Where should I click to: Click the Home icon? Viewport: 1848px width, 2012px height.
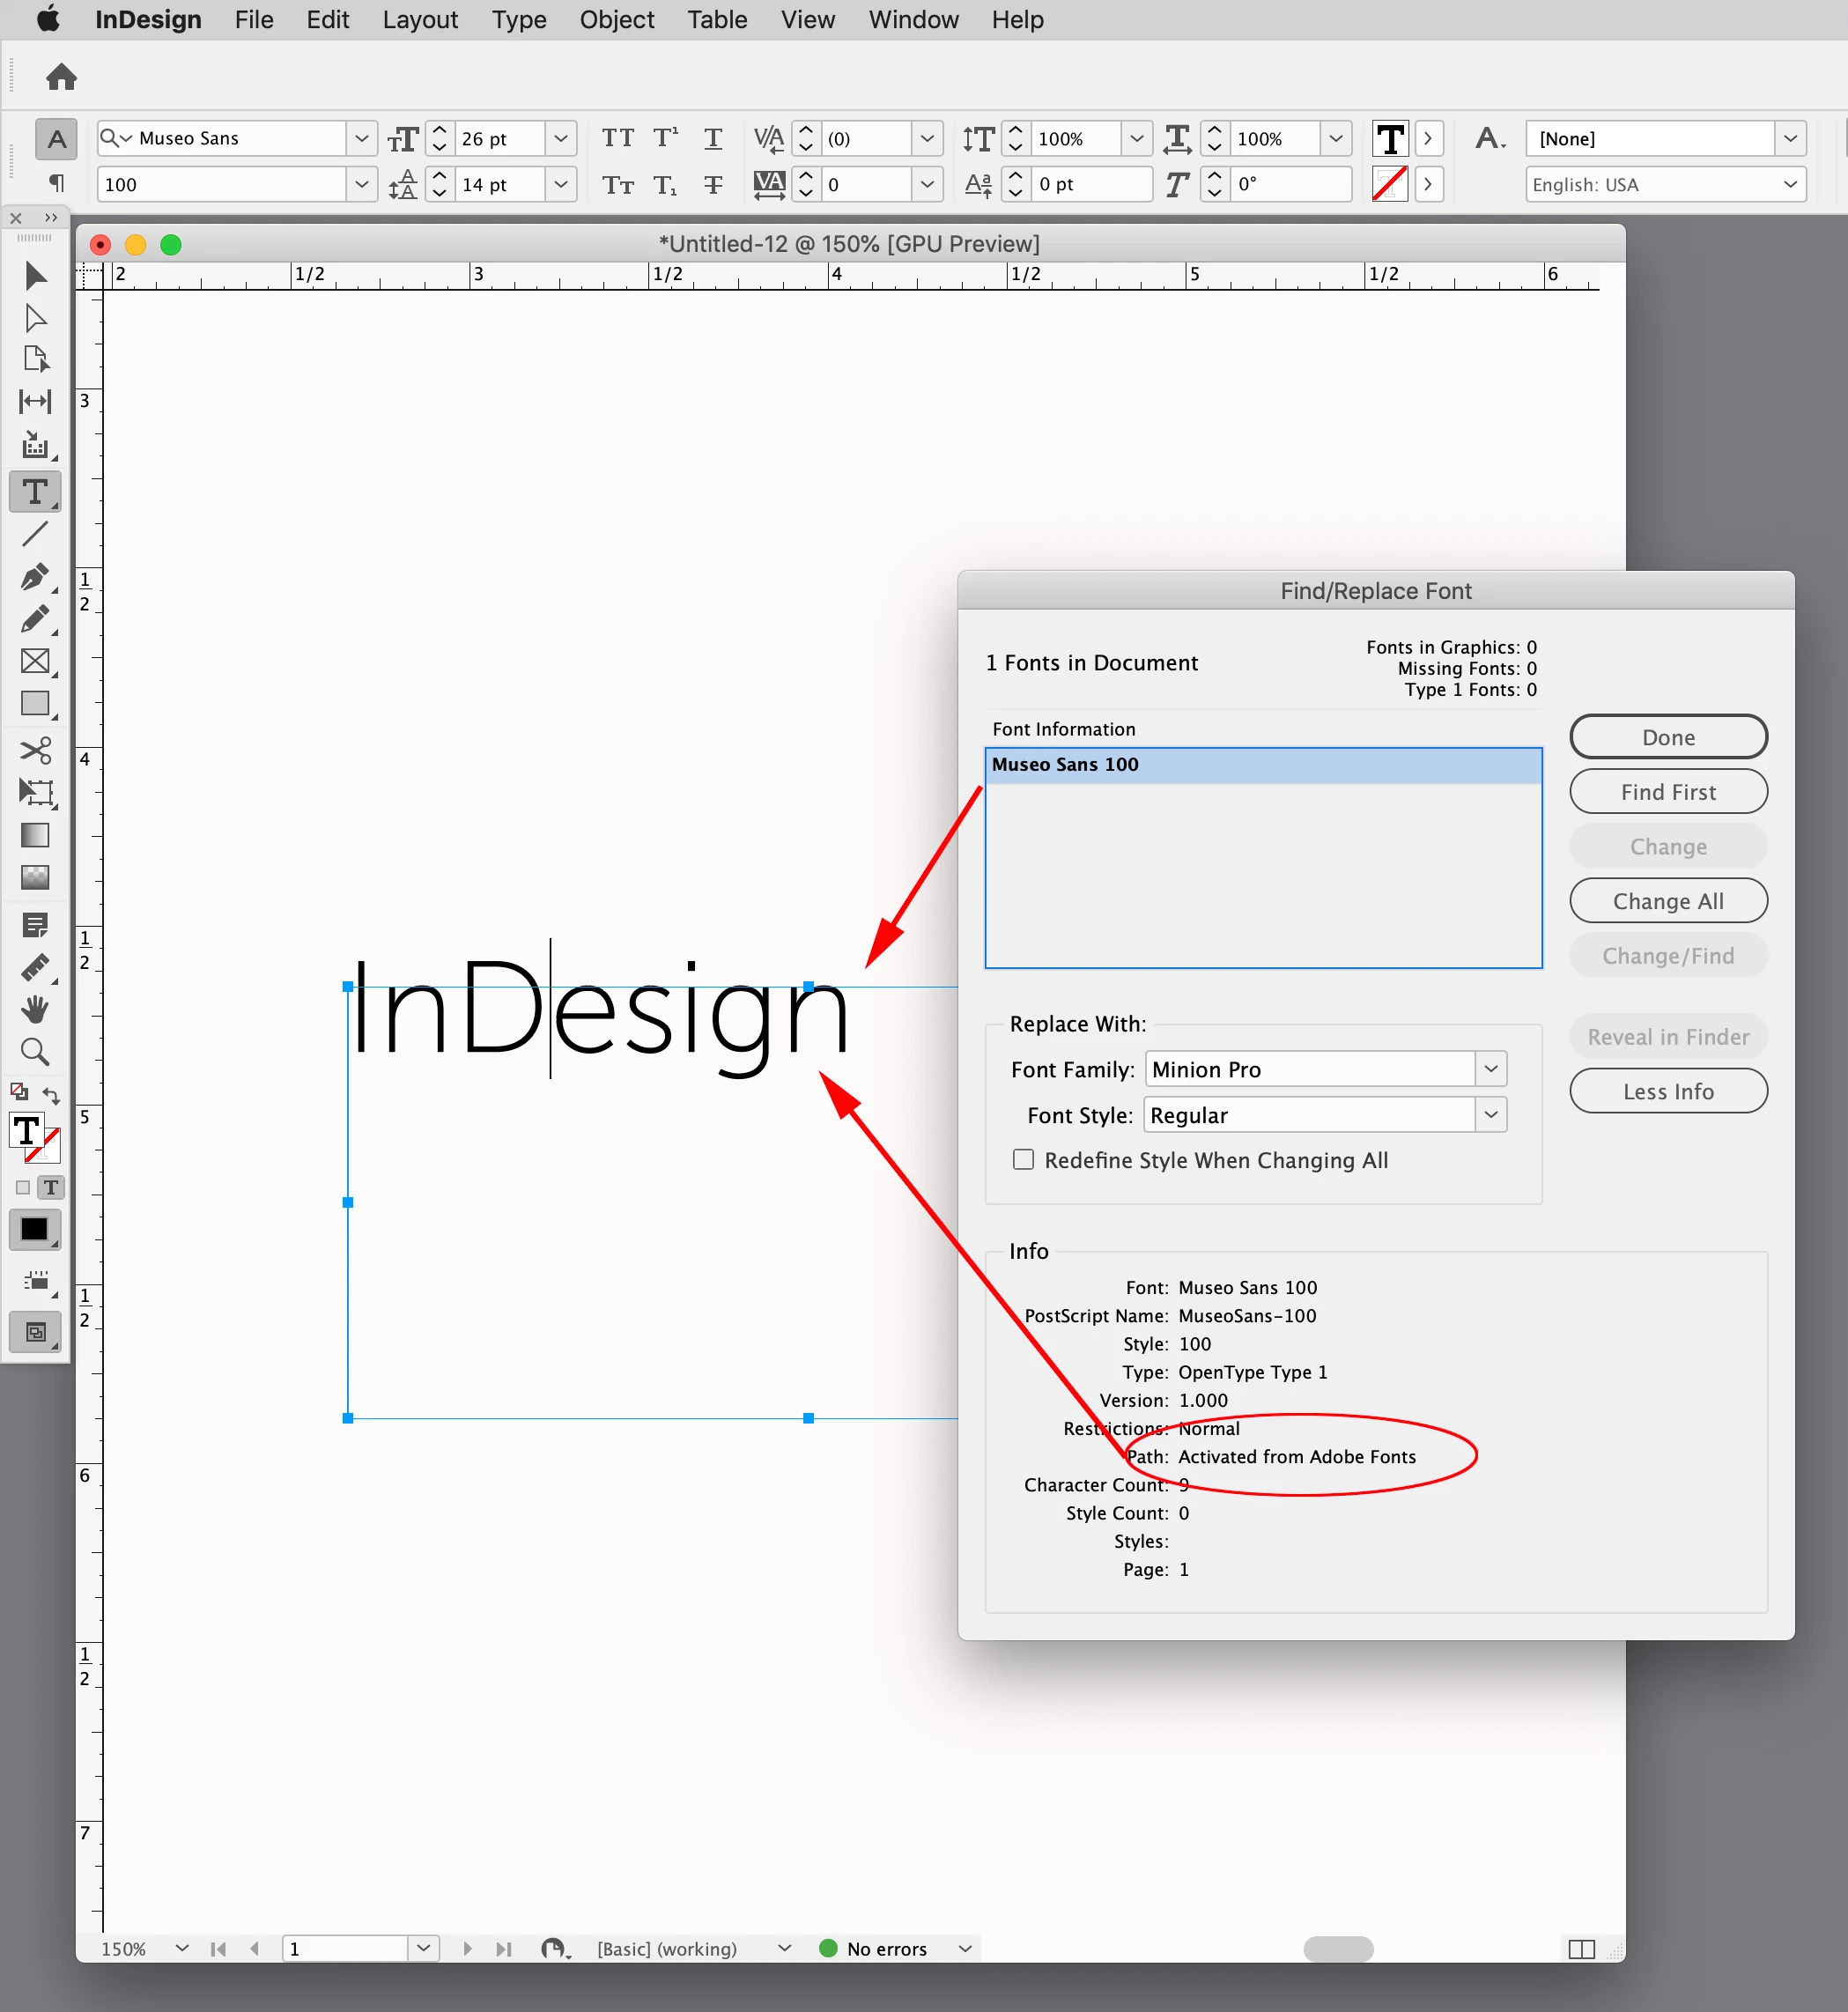(61, 77)
